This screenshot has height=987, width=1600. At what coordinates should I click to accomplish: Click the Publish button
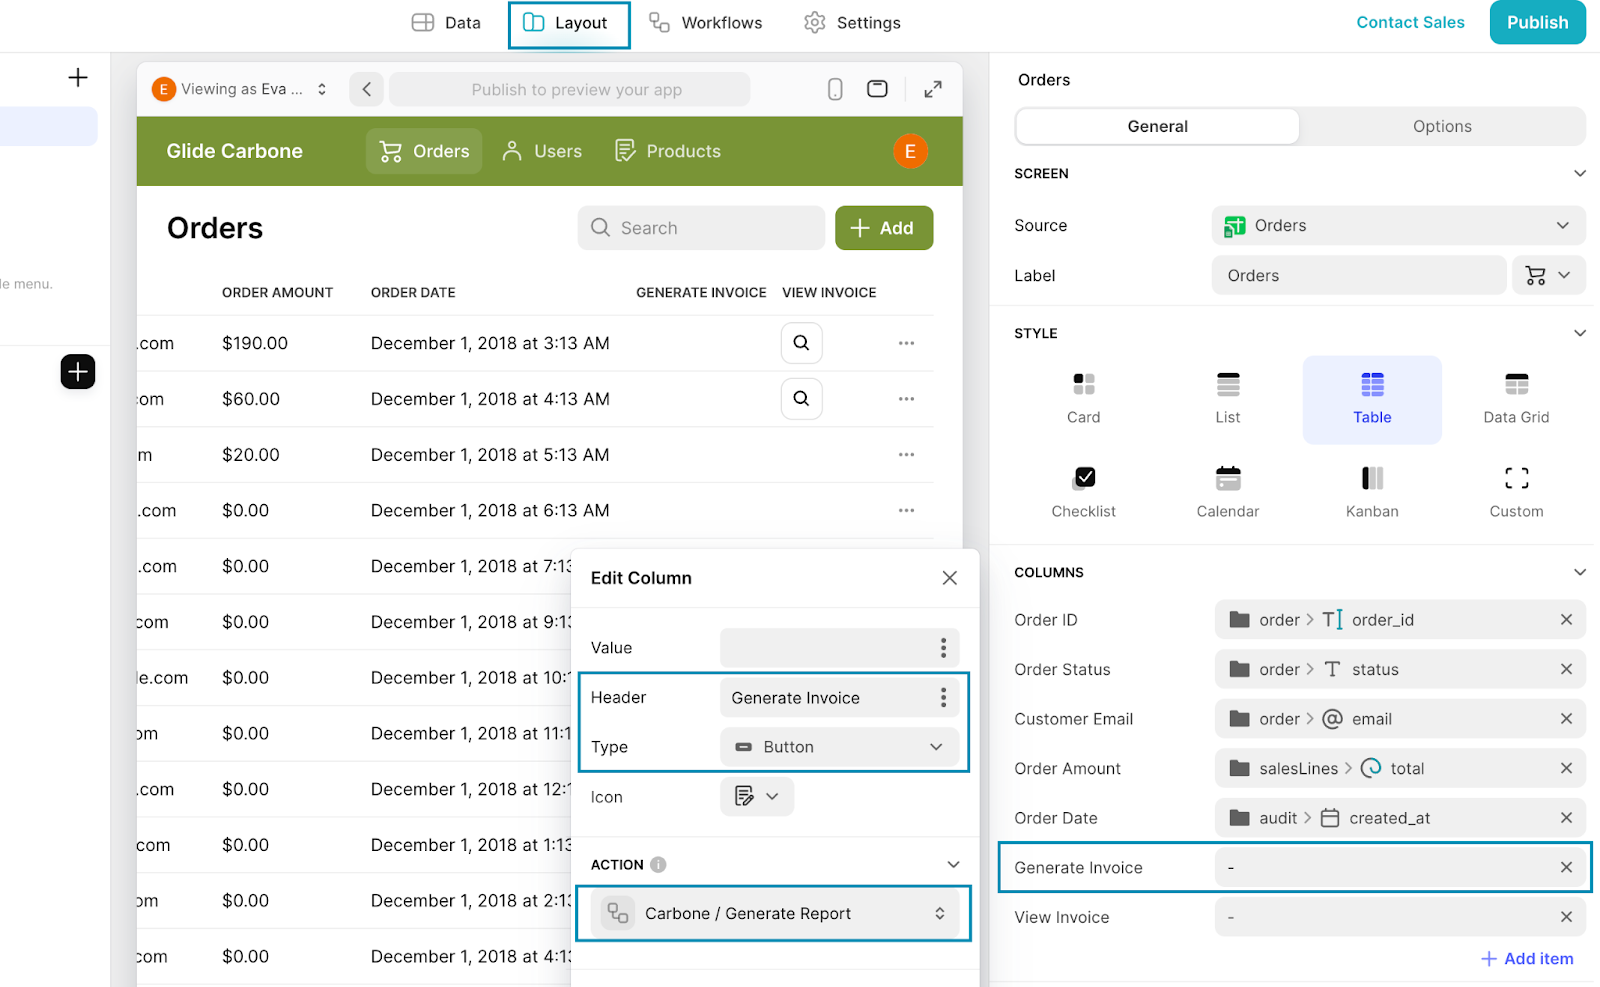click(1537, 22)
